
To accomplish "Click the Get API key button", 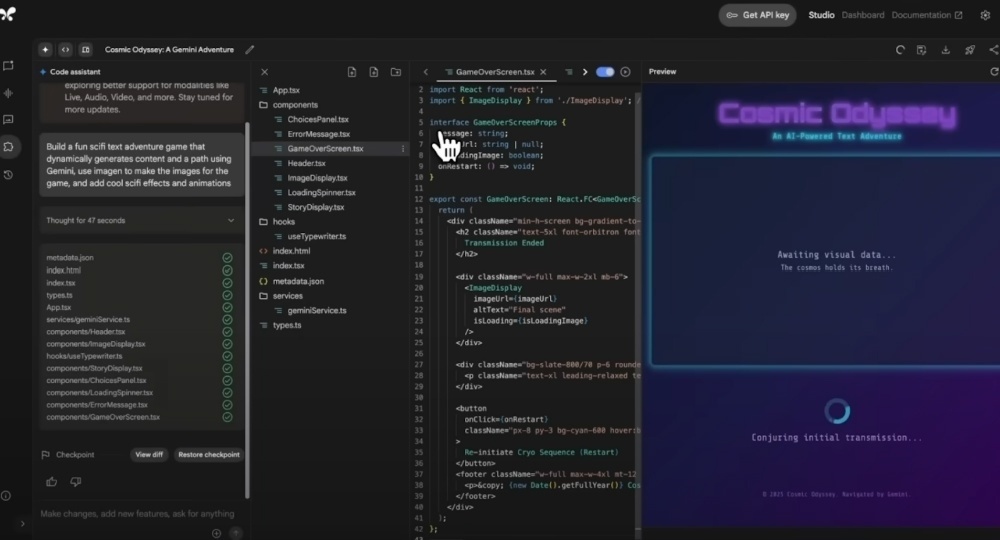I will click(x=758, y=15).
